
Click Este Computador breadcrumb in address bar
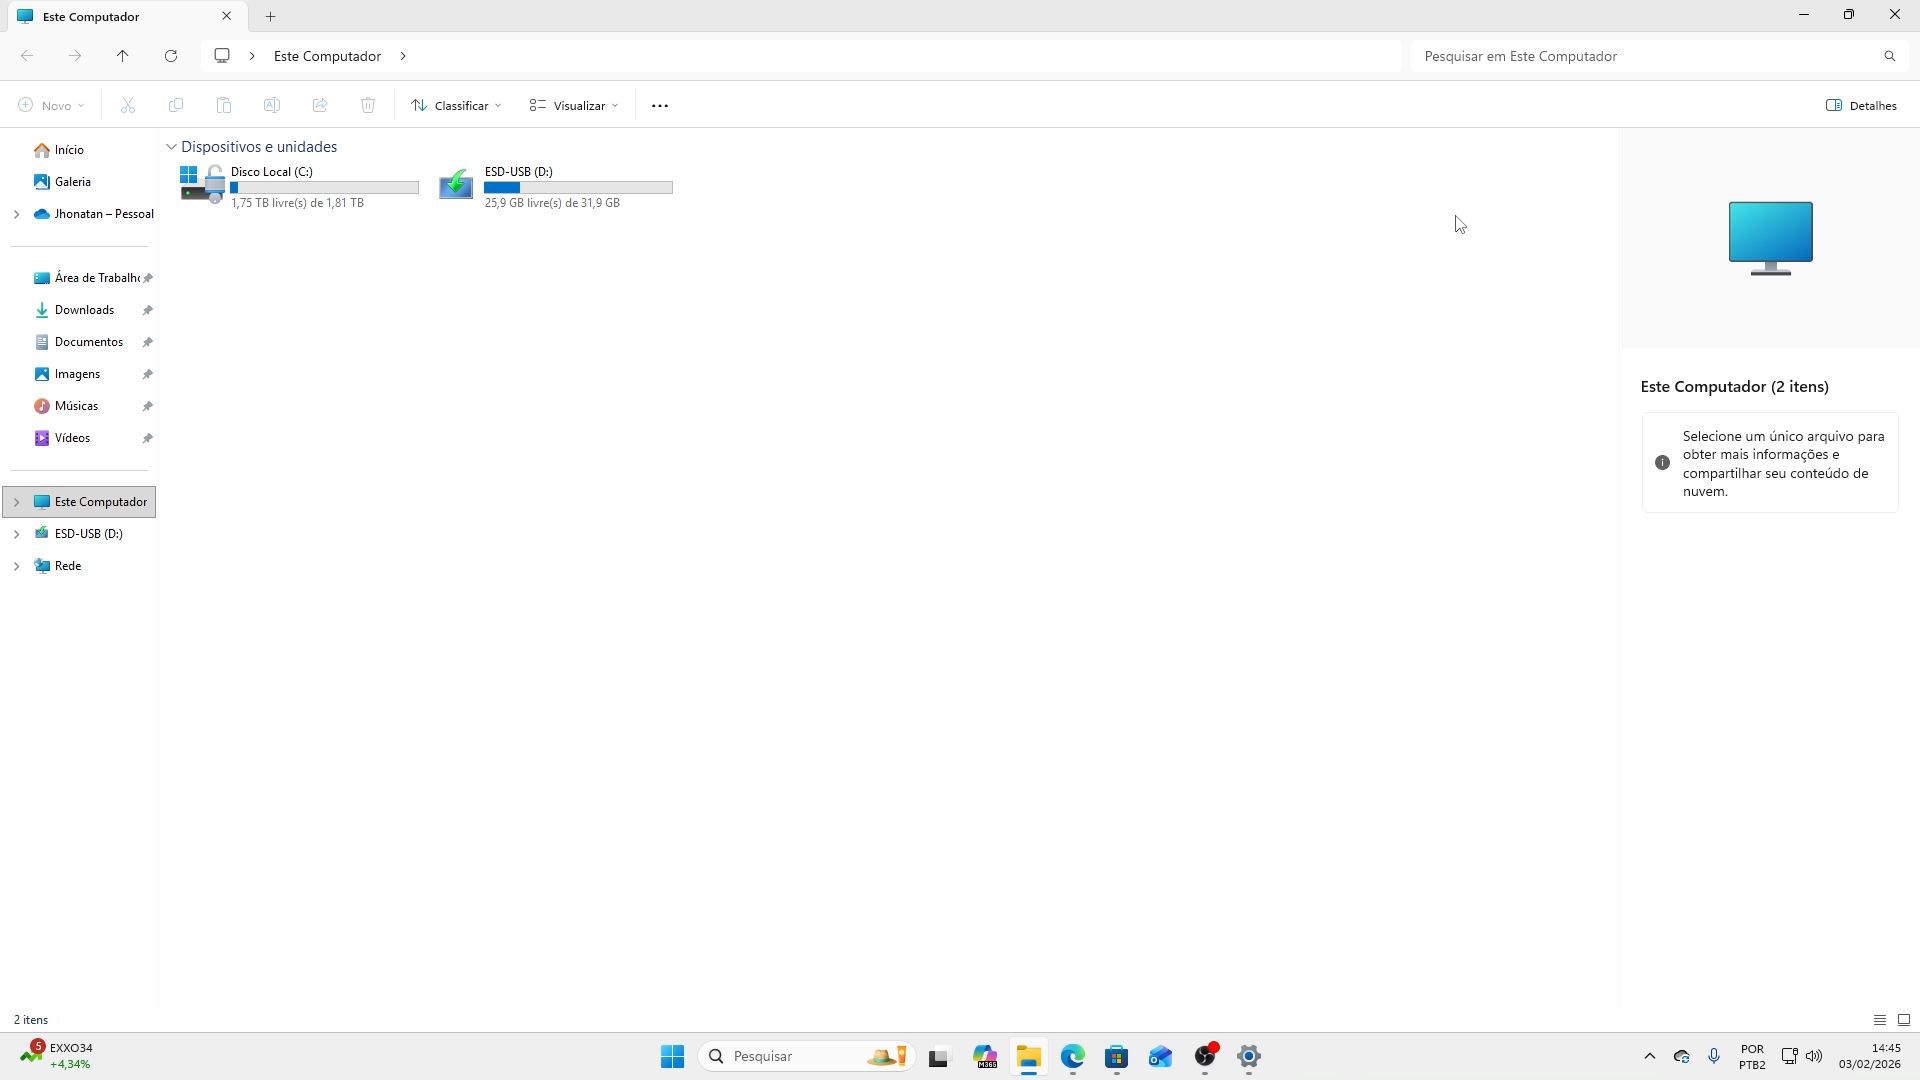click(x=327, y=56)
